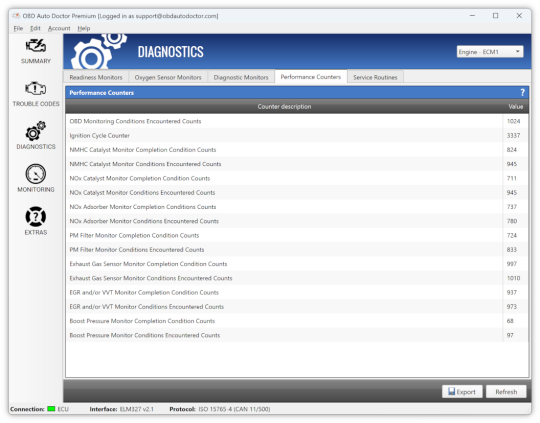The height and width of the screenshot is (423, 540).
Task: Select Exhaust Gas Sensor Monitor Completion Condition Counts
Action: (x=297, y=264)
